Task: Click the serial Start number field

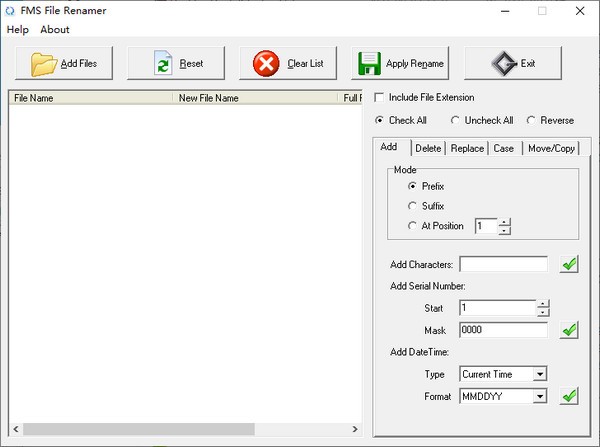Action: tap(498, 308)
